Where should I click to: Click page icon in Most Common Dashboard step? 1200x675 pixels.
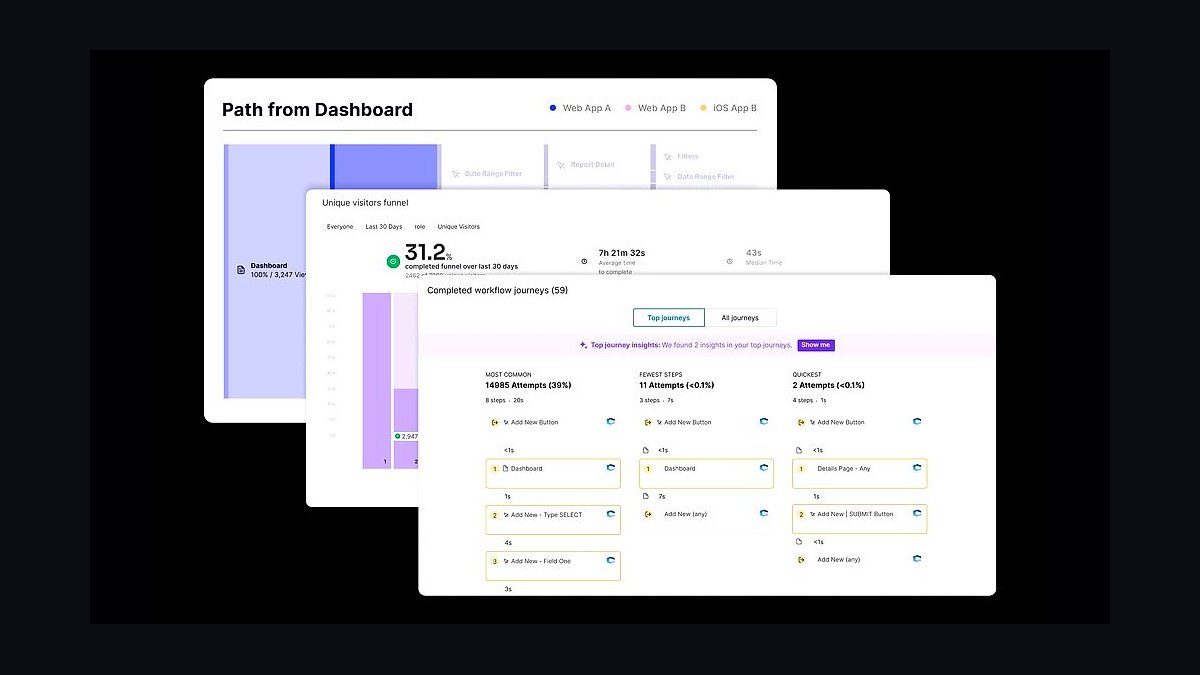[x=506, y=468]
